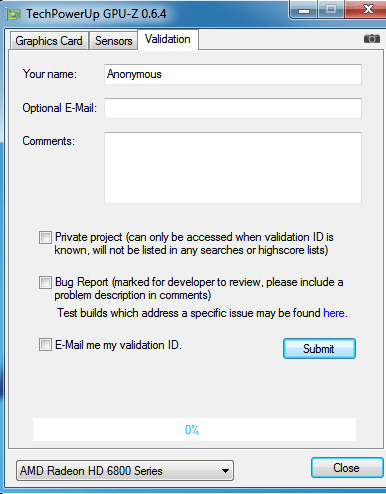Tick the Bug Report checkbox

(45, 282)
